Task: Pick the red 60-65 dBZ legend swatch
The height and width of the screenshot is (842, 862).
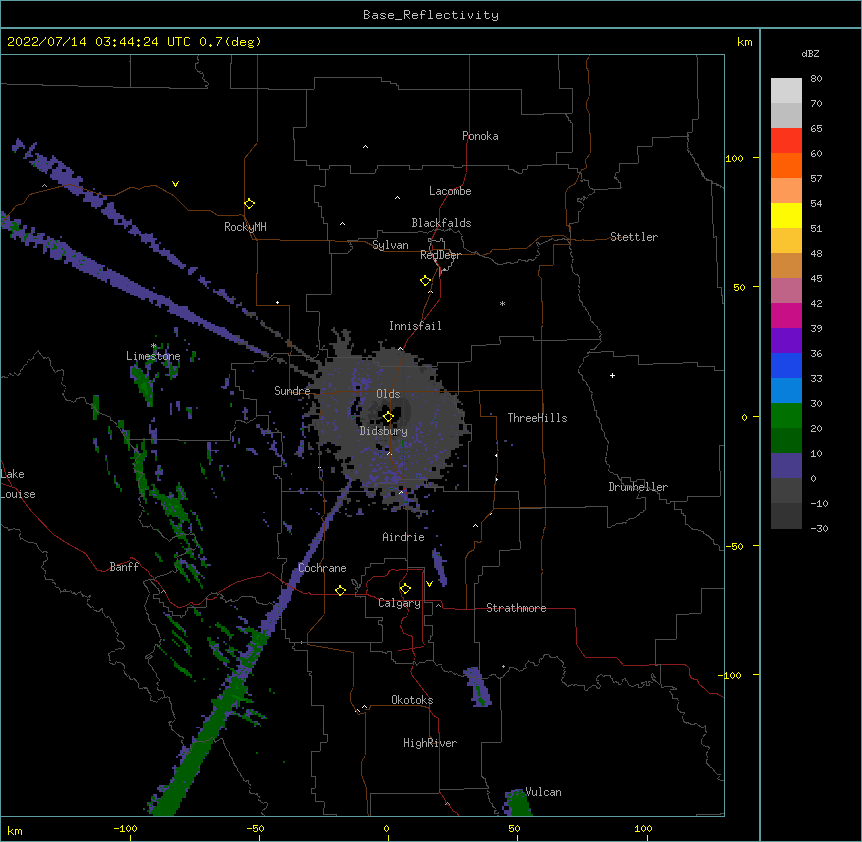Action: (x=786, y=141)
